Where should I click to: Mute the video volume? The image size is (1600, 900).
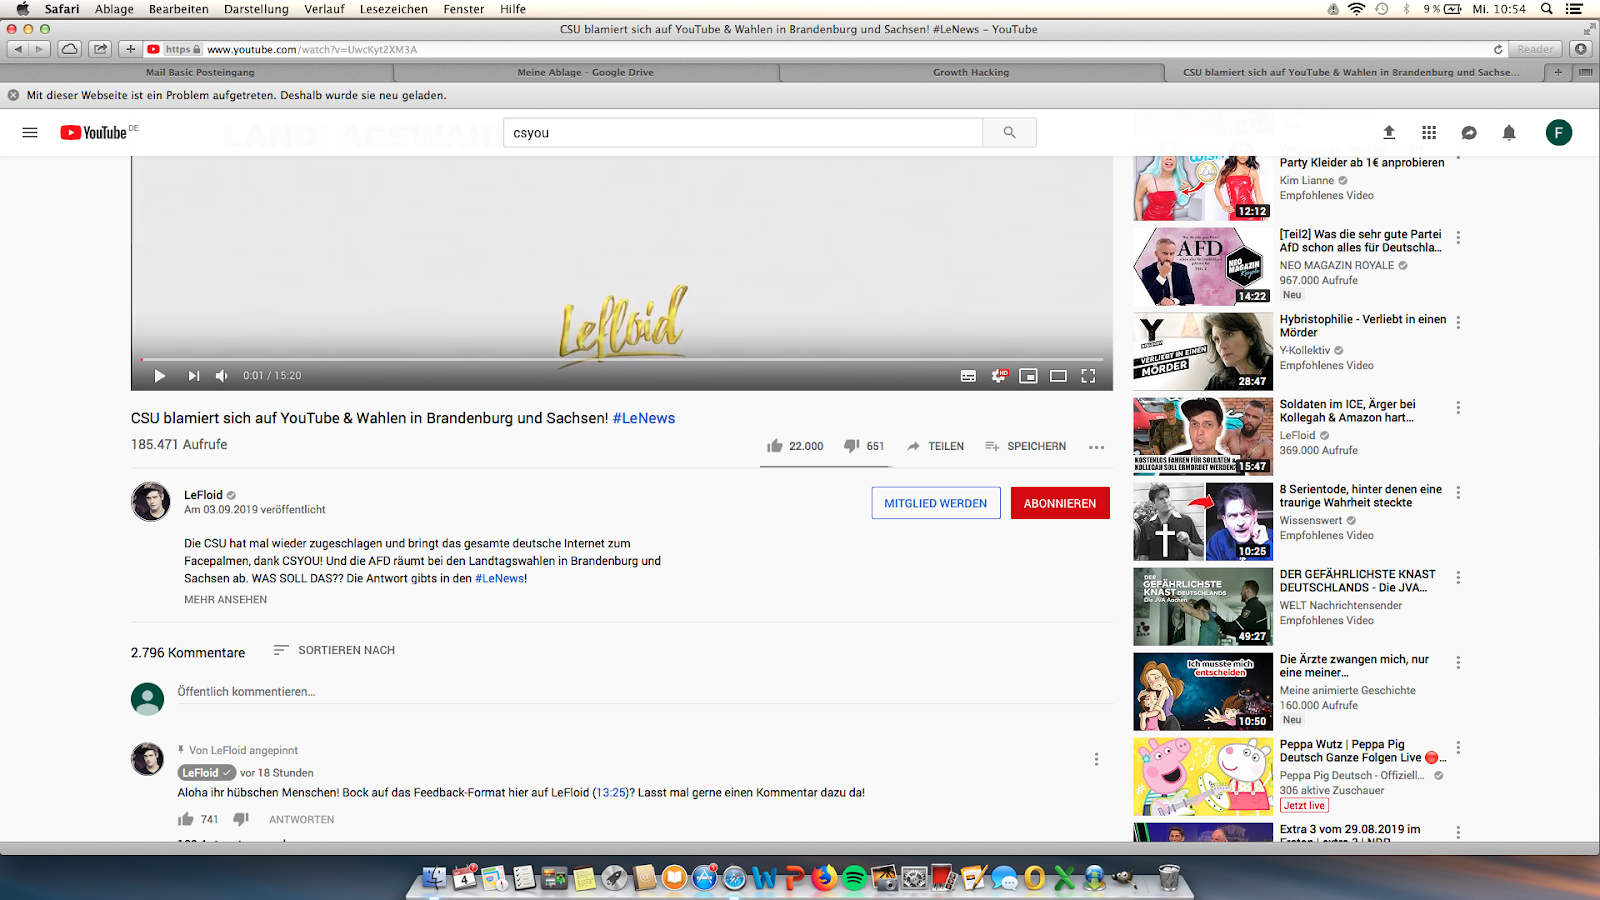tap(222, 376)
